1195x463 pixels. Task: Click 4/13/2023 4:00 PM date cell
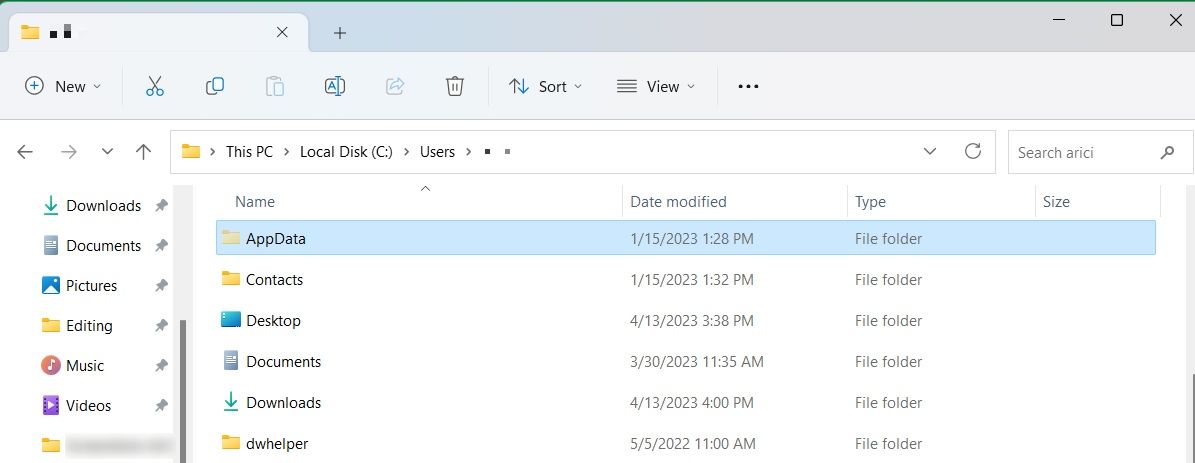click(x=692, y=403)
